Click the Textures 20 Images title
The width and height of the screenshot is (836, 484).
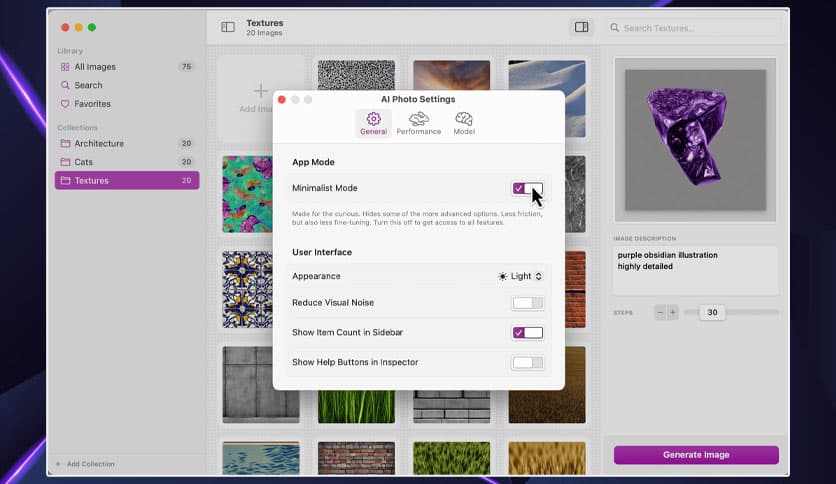(x=264, y=28)
